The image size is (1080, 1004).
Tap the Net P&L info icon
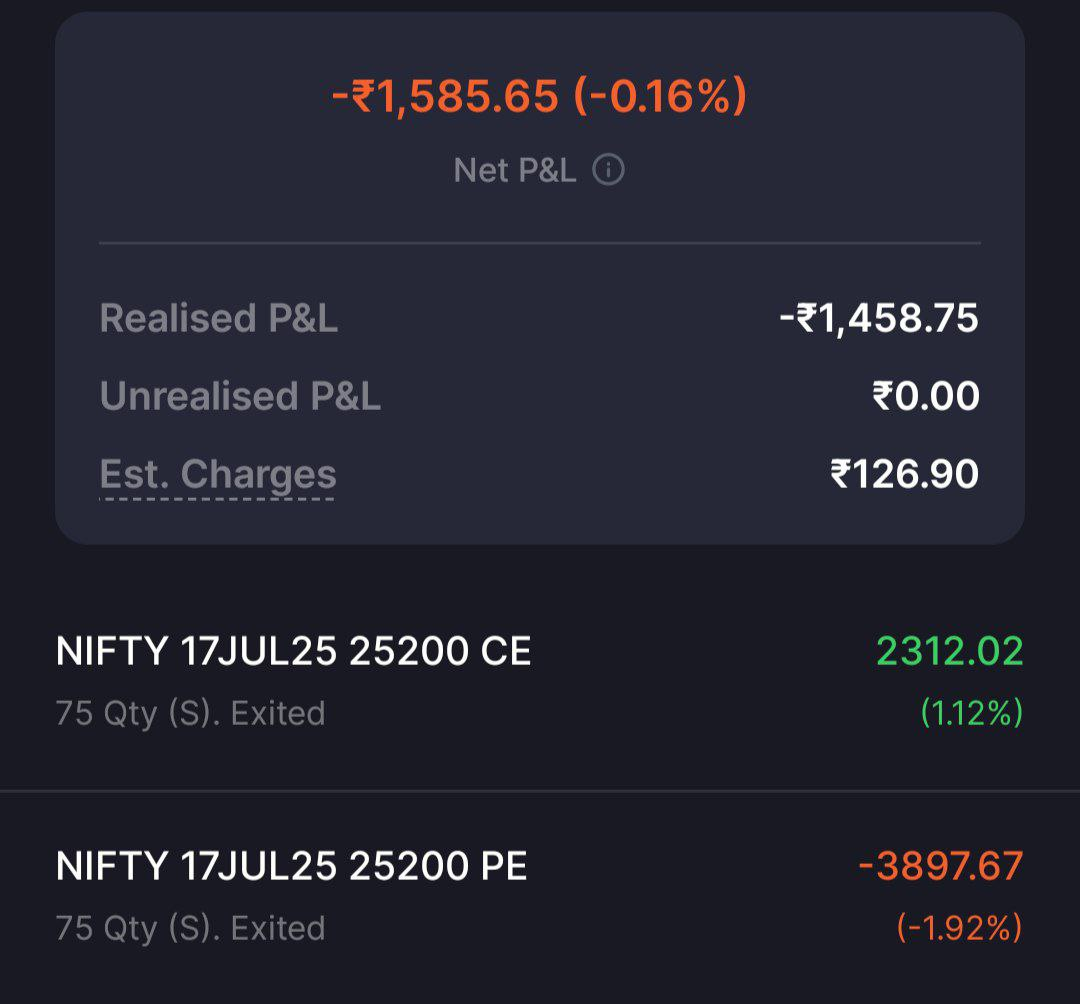[x=608, y=169]
